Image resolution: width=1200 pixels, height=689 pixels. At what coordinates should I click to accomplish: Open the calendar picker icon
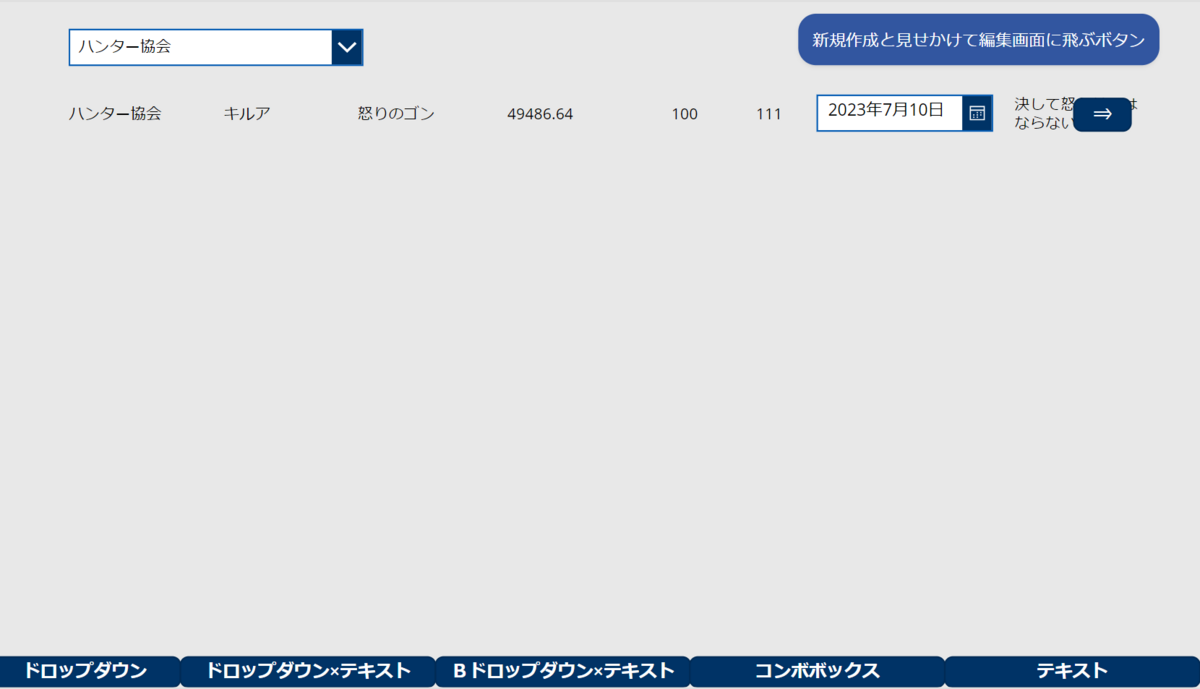[x=977, y=113]
